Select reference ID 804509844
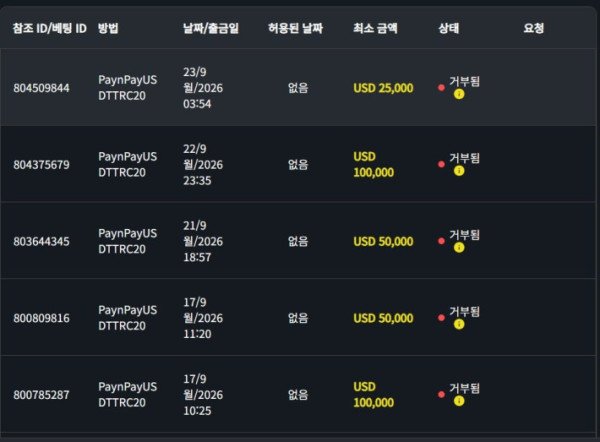The width and height of the screenshot is (600, 442). tap(41, 88)
